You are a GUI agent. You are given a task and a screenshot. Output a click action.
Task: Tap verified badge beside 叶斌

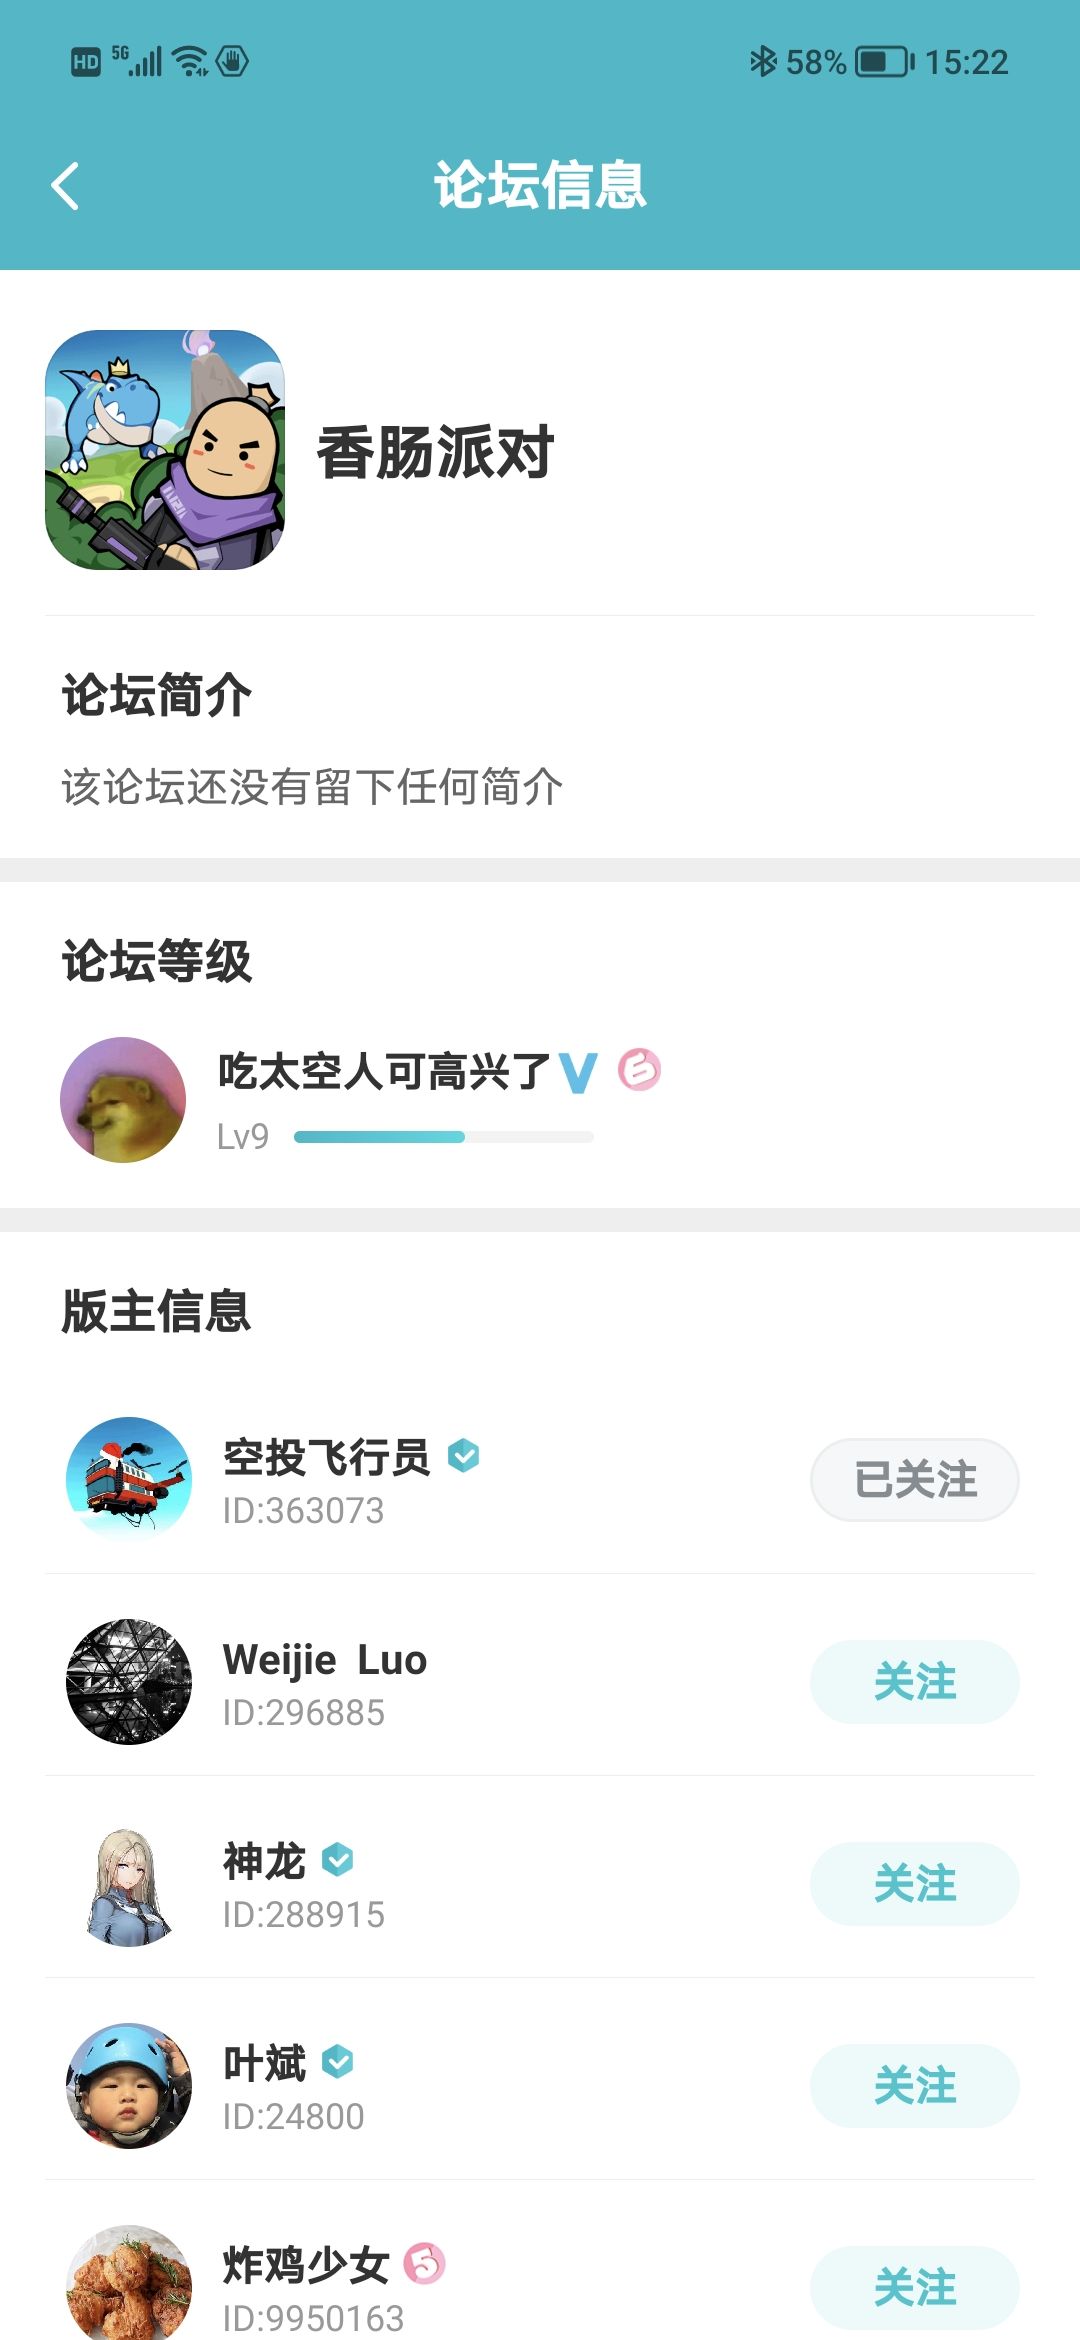(338, 2061)
